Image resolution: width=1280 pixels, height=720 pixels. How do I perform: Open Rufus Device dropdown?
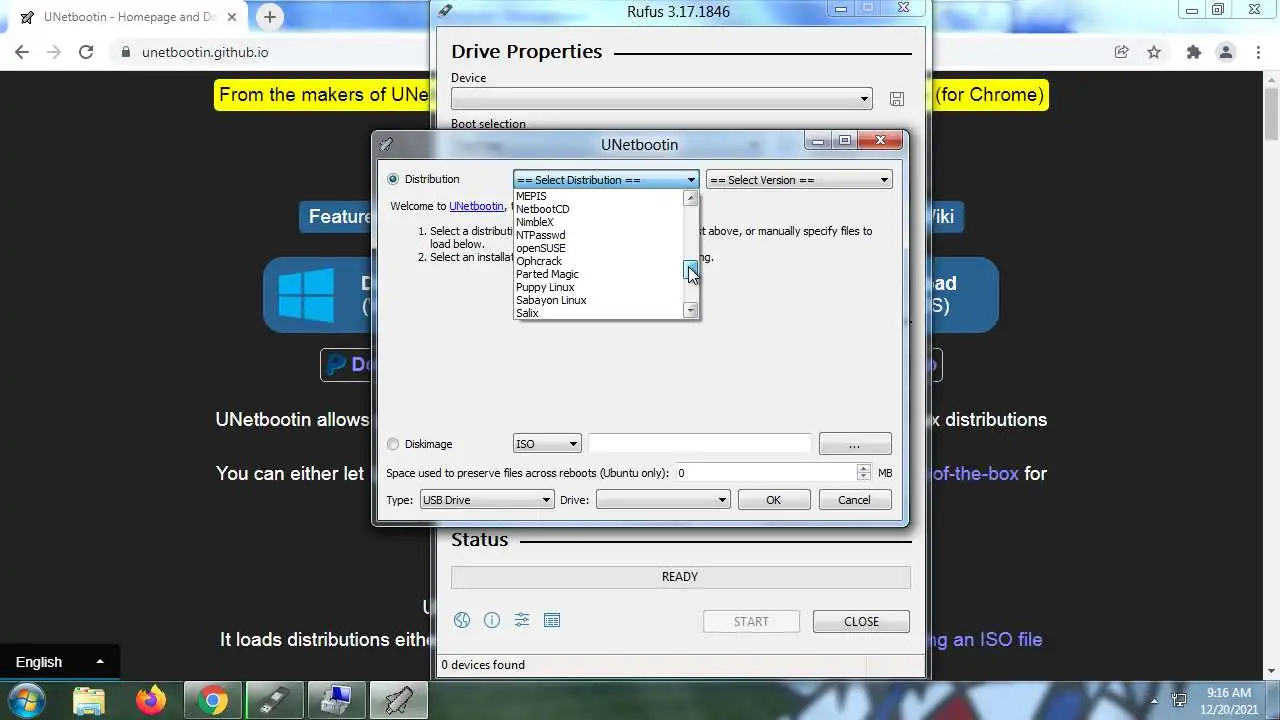[x=662, y=99]
